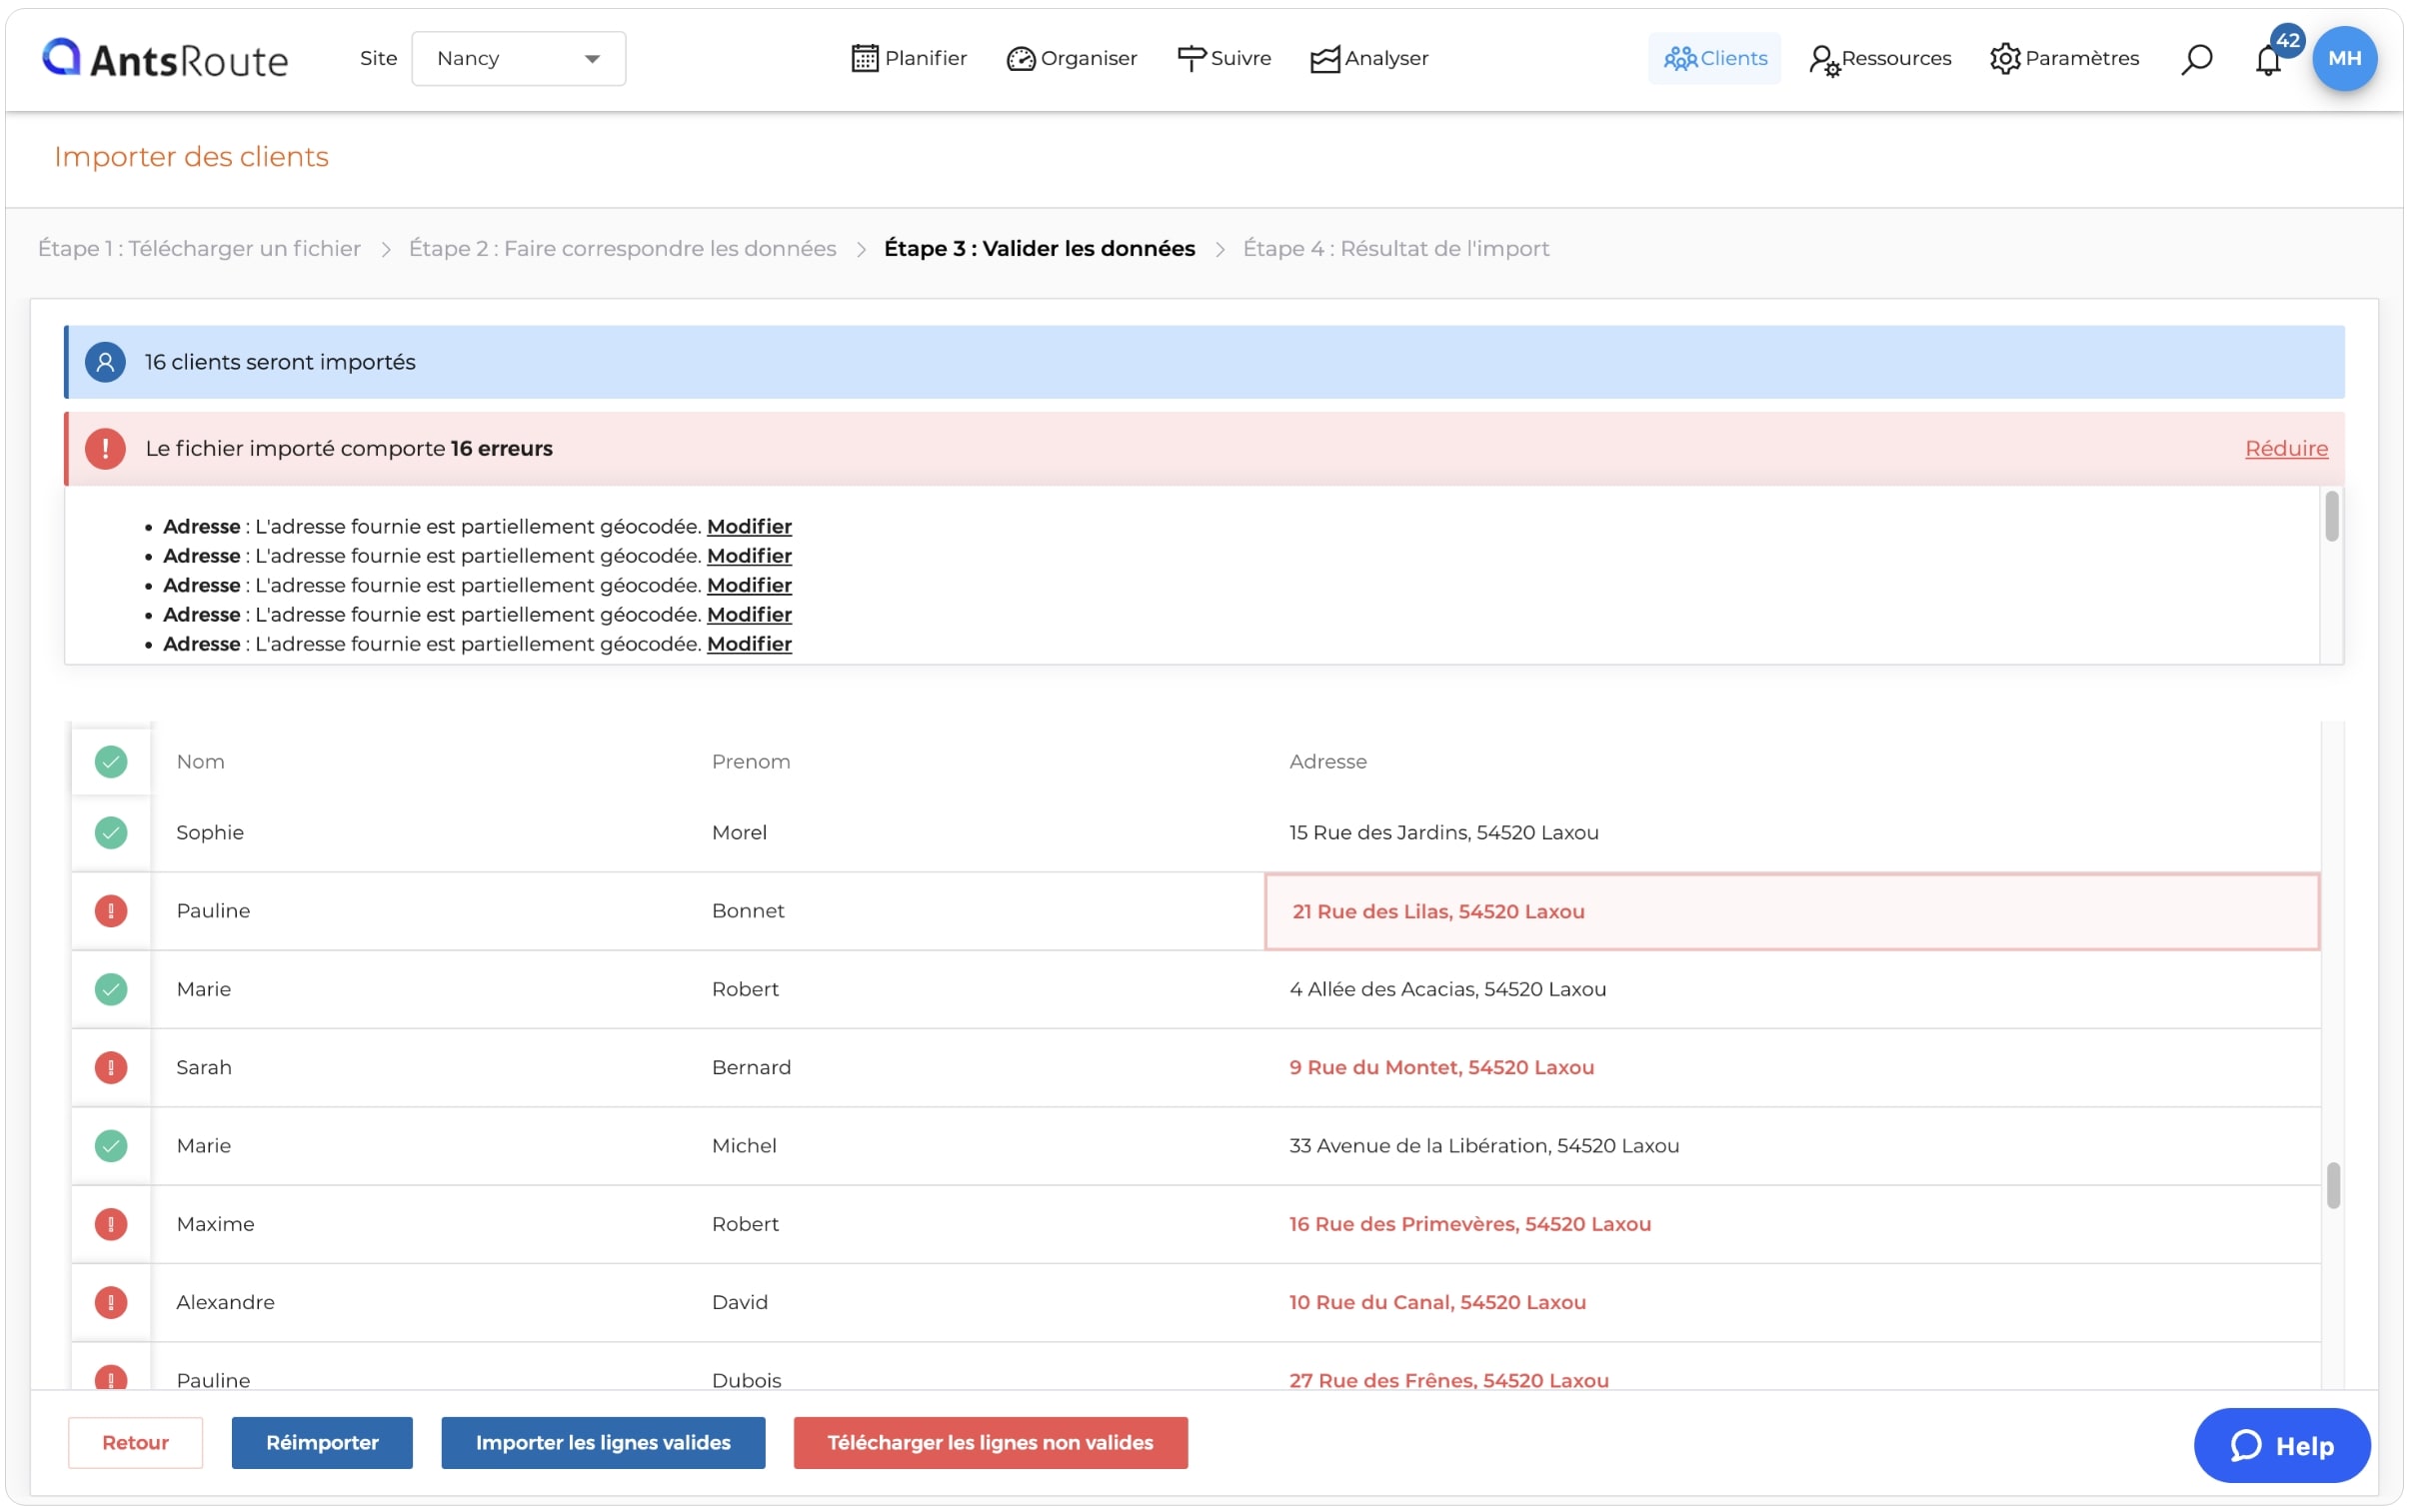Viewport: 2409px width, 1512px height.
Task: Click the third Modifier link in error list
Action: [x=749, y=585]
